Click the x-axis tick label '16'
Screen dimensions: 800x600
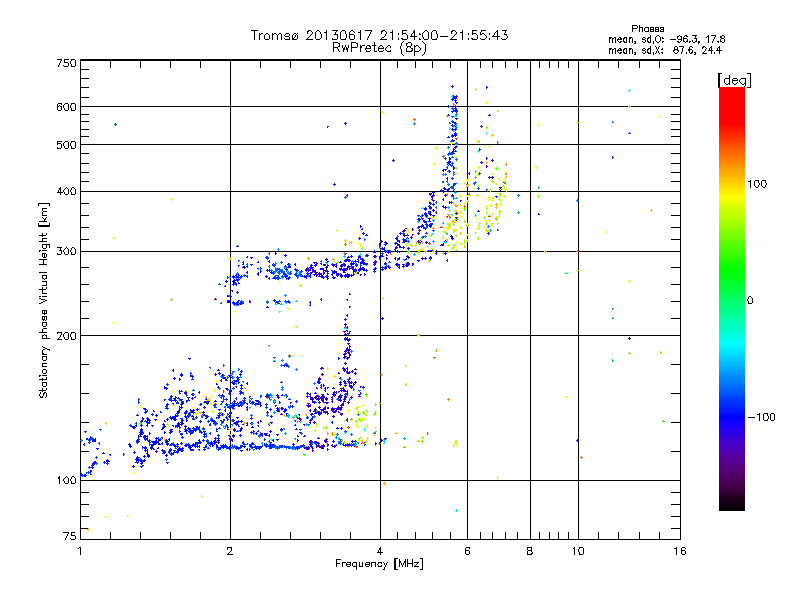[x=680, y=551]
